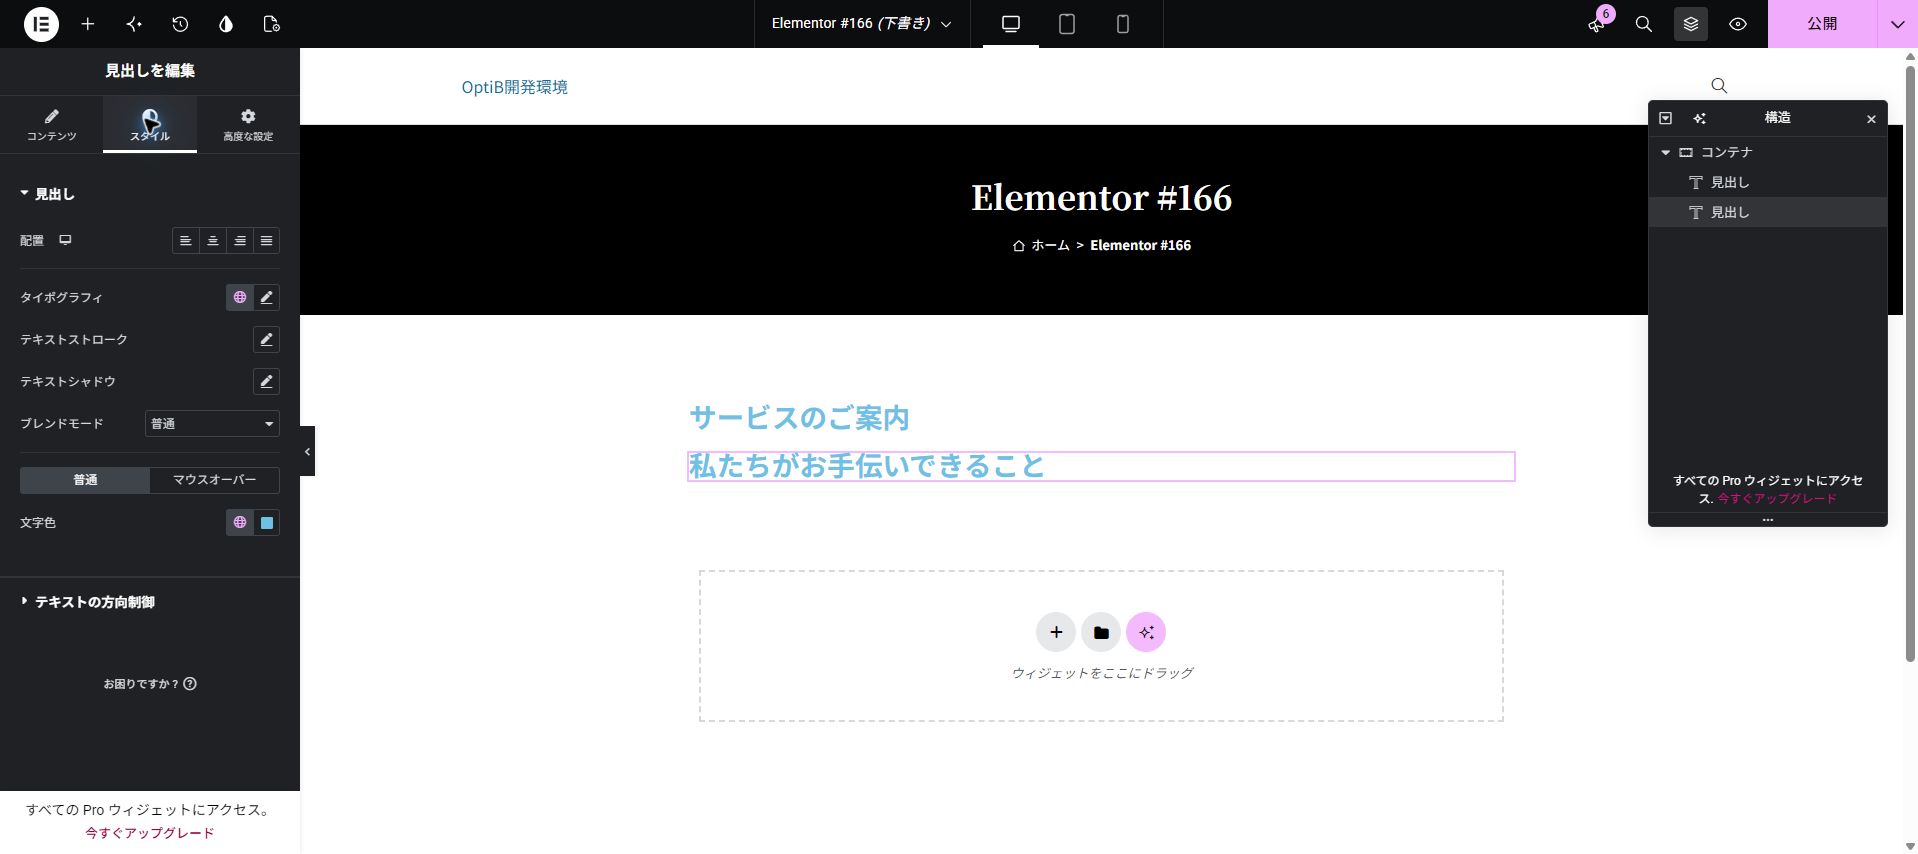Switch to mobile device preview

coord(1123,24)
